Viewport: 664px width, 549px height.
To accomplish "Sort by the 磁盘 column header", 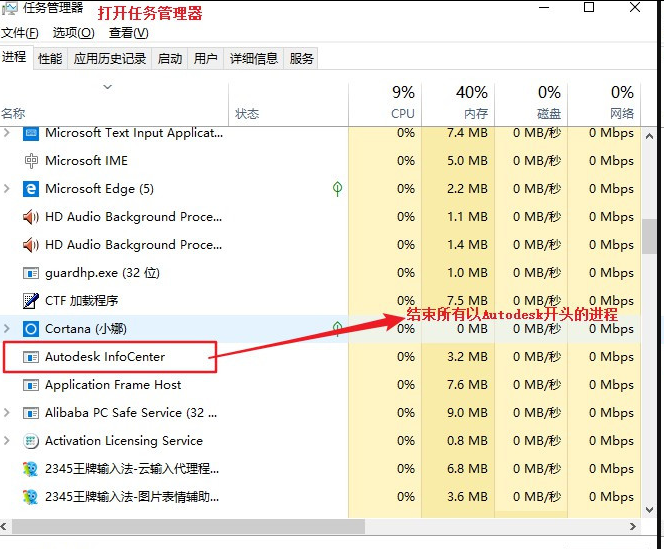I will coord(531,104).
